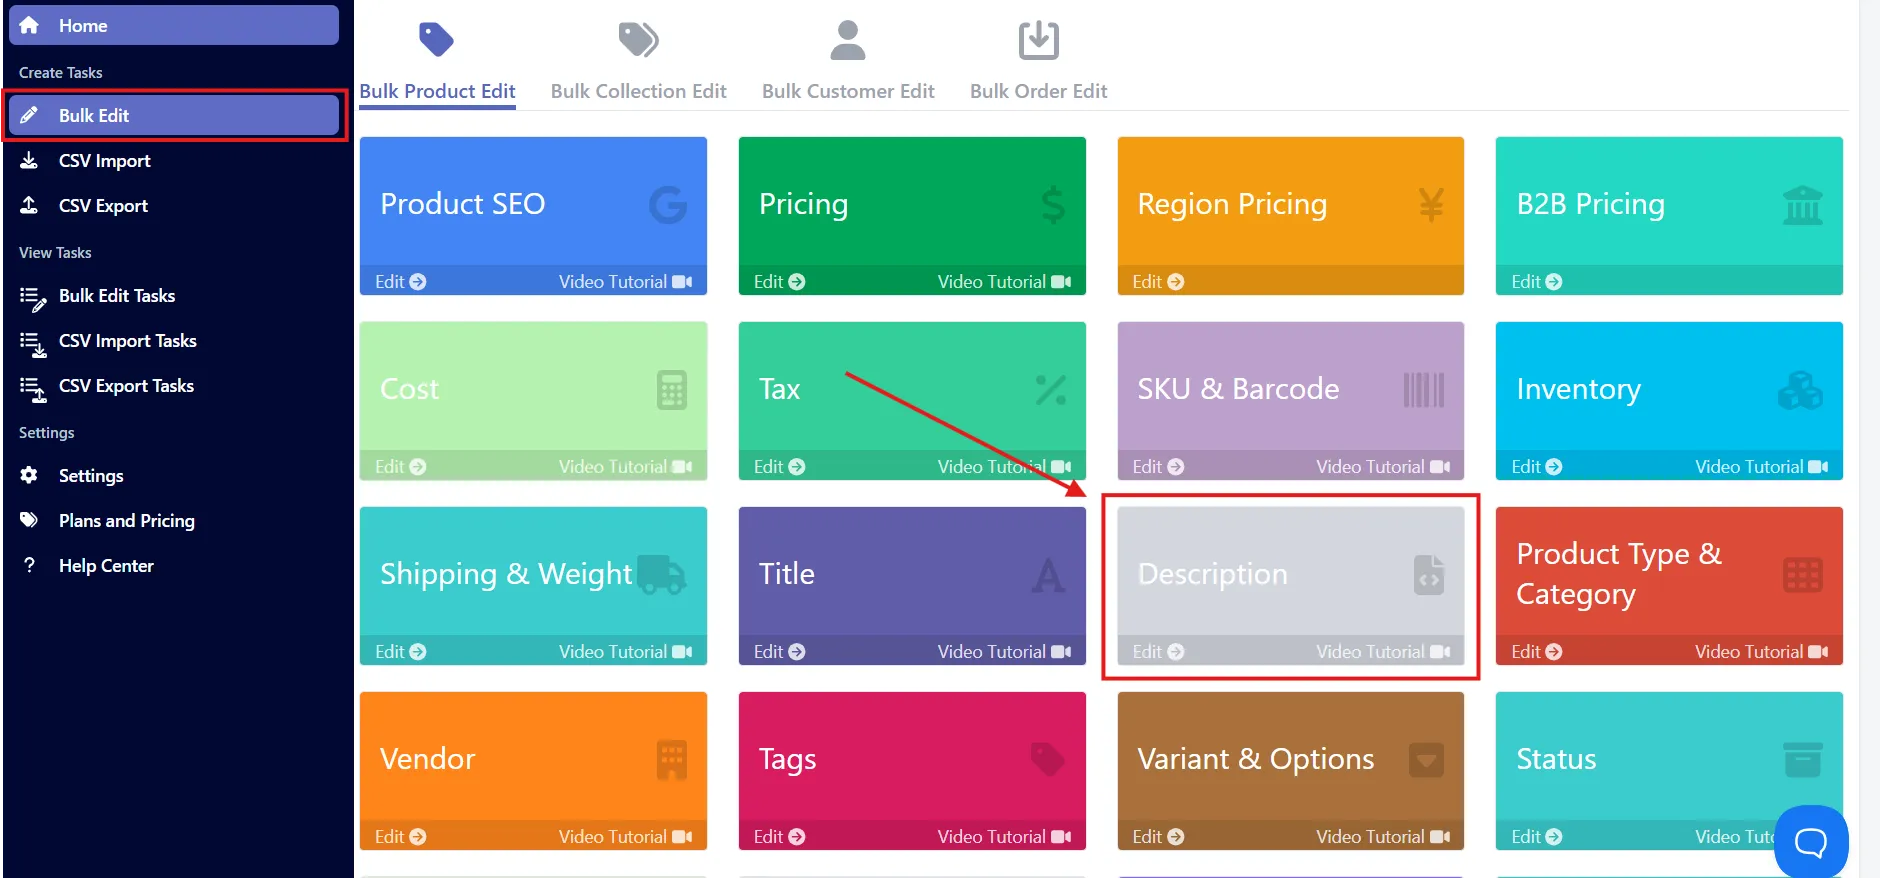Viewport: 1880px width, 878px height.
Task: Click the Bulk Collection Edit double-tag icon
Action: pos(638,40)
